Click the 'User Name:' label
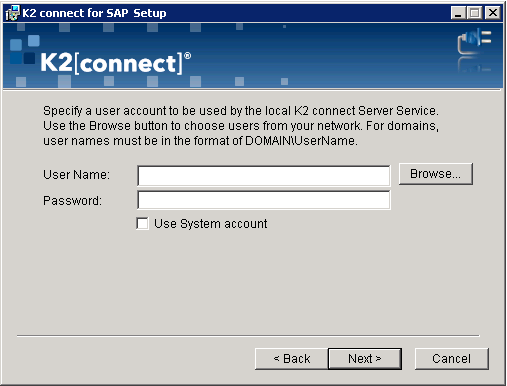Viewport: 507px width, 386px height. (76, 174)
